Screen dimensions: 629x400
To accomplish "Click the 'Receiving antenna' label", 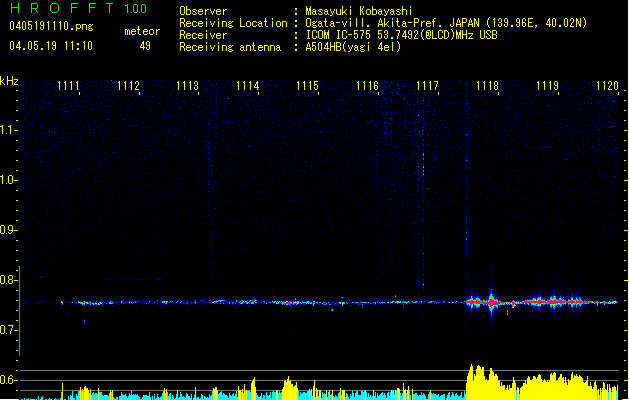I will pos(230,47).
